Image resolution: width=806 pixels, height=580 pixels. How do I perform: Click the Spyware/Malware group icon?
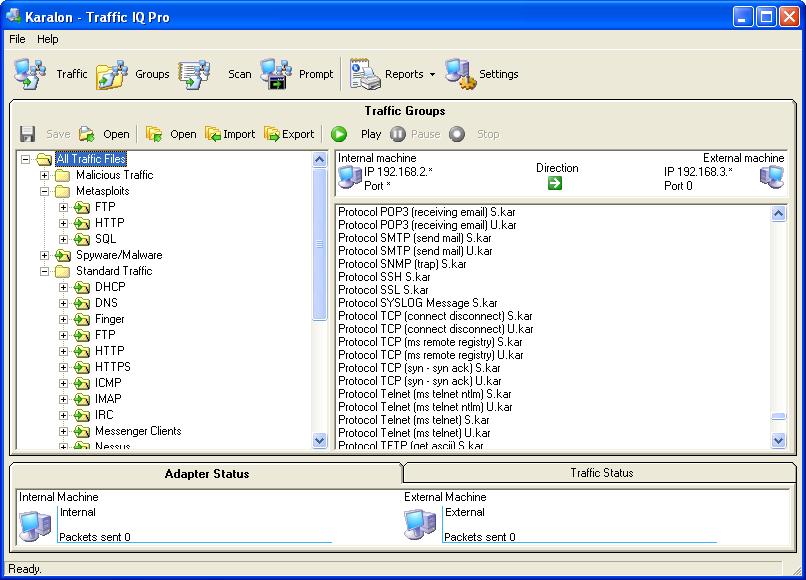(63, 256)
